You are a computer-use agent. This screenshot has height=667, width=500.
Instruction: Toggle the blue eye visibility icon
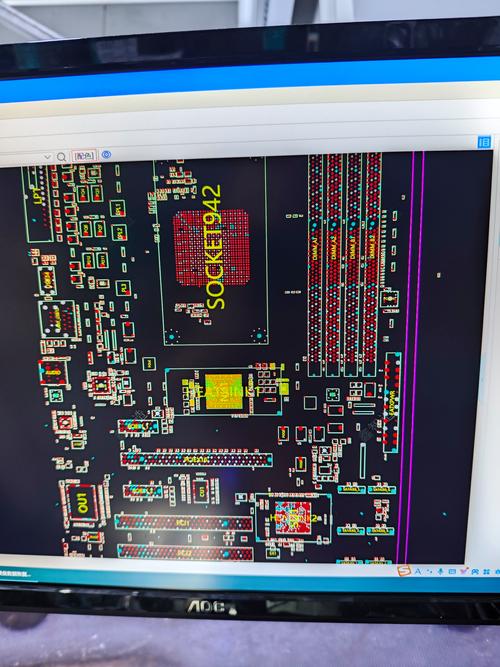(x=106, y=155)
